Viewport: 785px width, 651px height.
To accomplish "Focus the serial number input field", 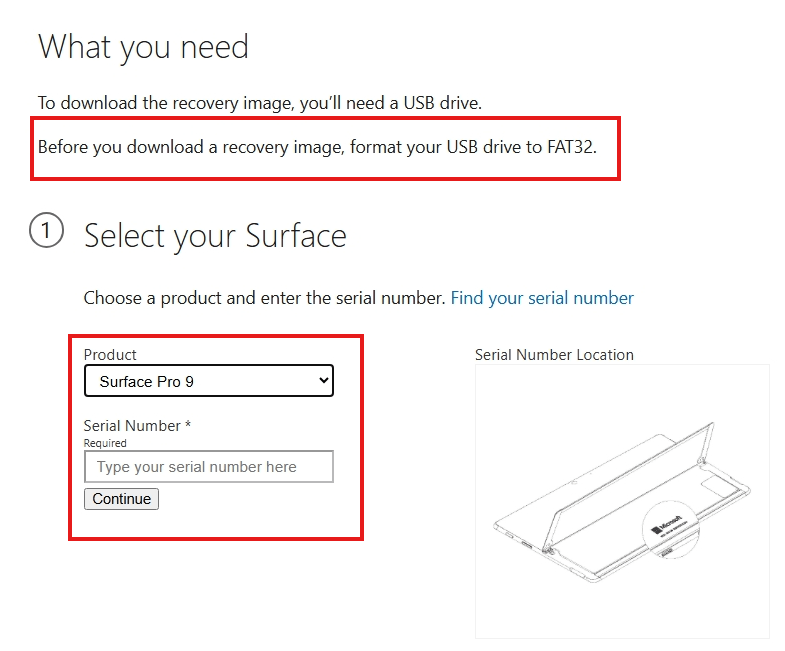I will pos(209,466).
